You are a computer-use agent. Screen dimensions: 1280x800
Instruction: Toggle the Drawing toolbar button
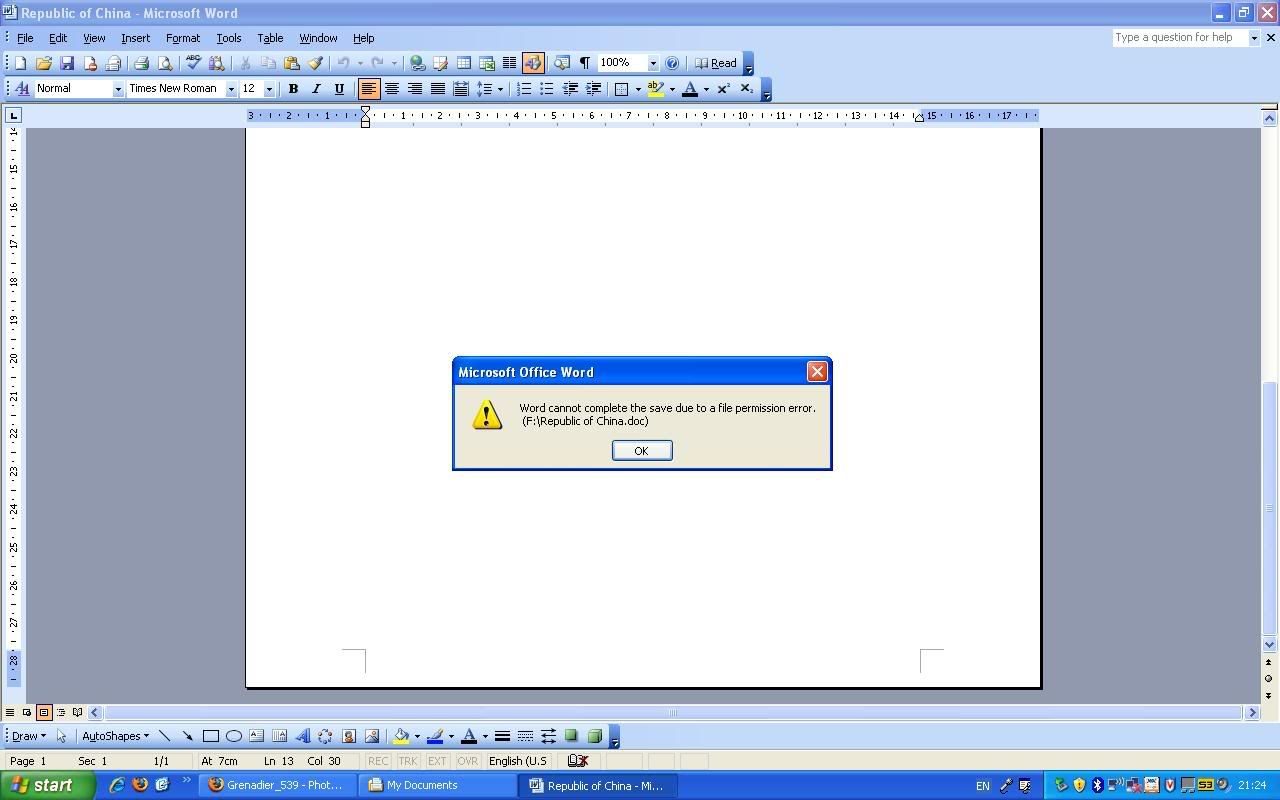tap(533, 63)
